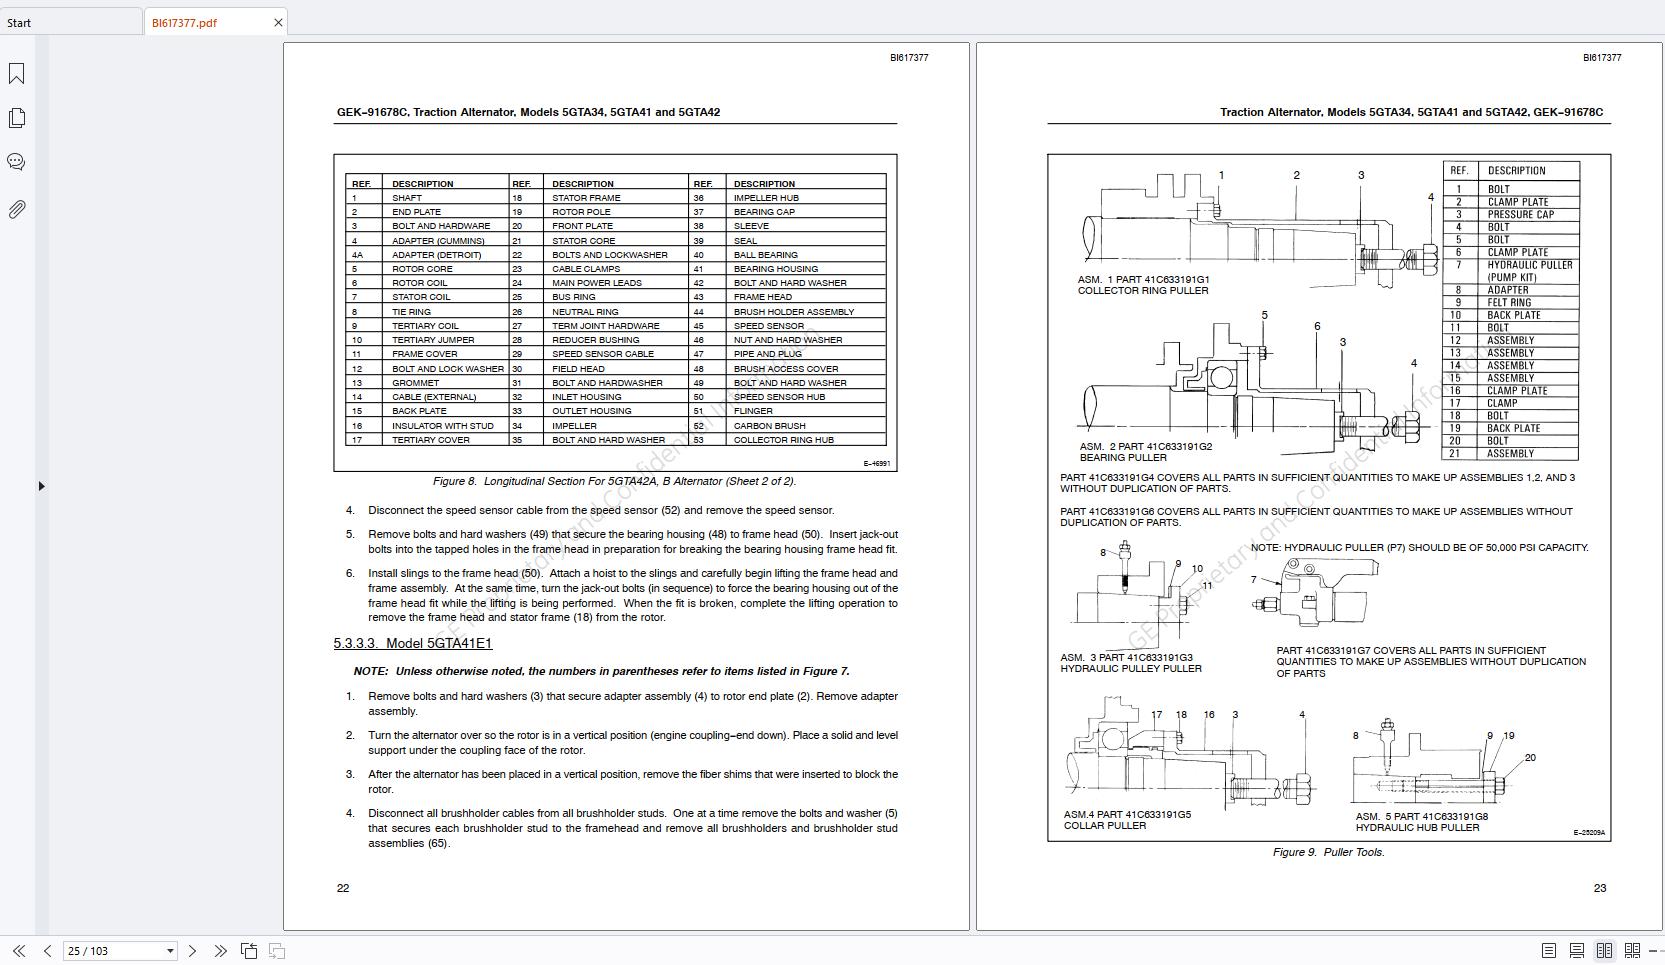The height and width of the screenshot is (965, 1665).
Task: Expand the left navigation pane arrow
Action: click(x=41, y=486)
